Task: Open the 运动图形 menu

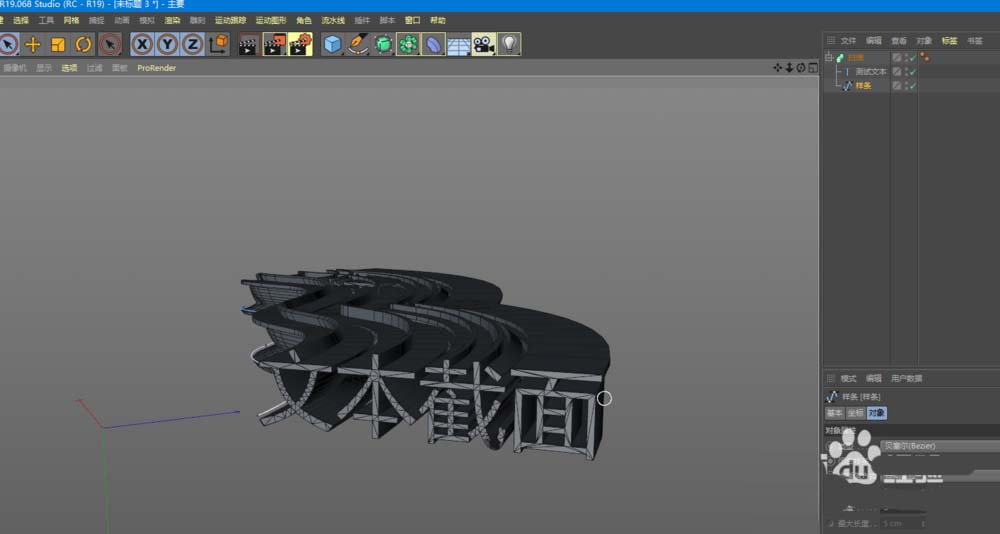Action: 270,20
